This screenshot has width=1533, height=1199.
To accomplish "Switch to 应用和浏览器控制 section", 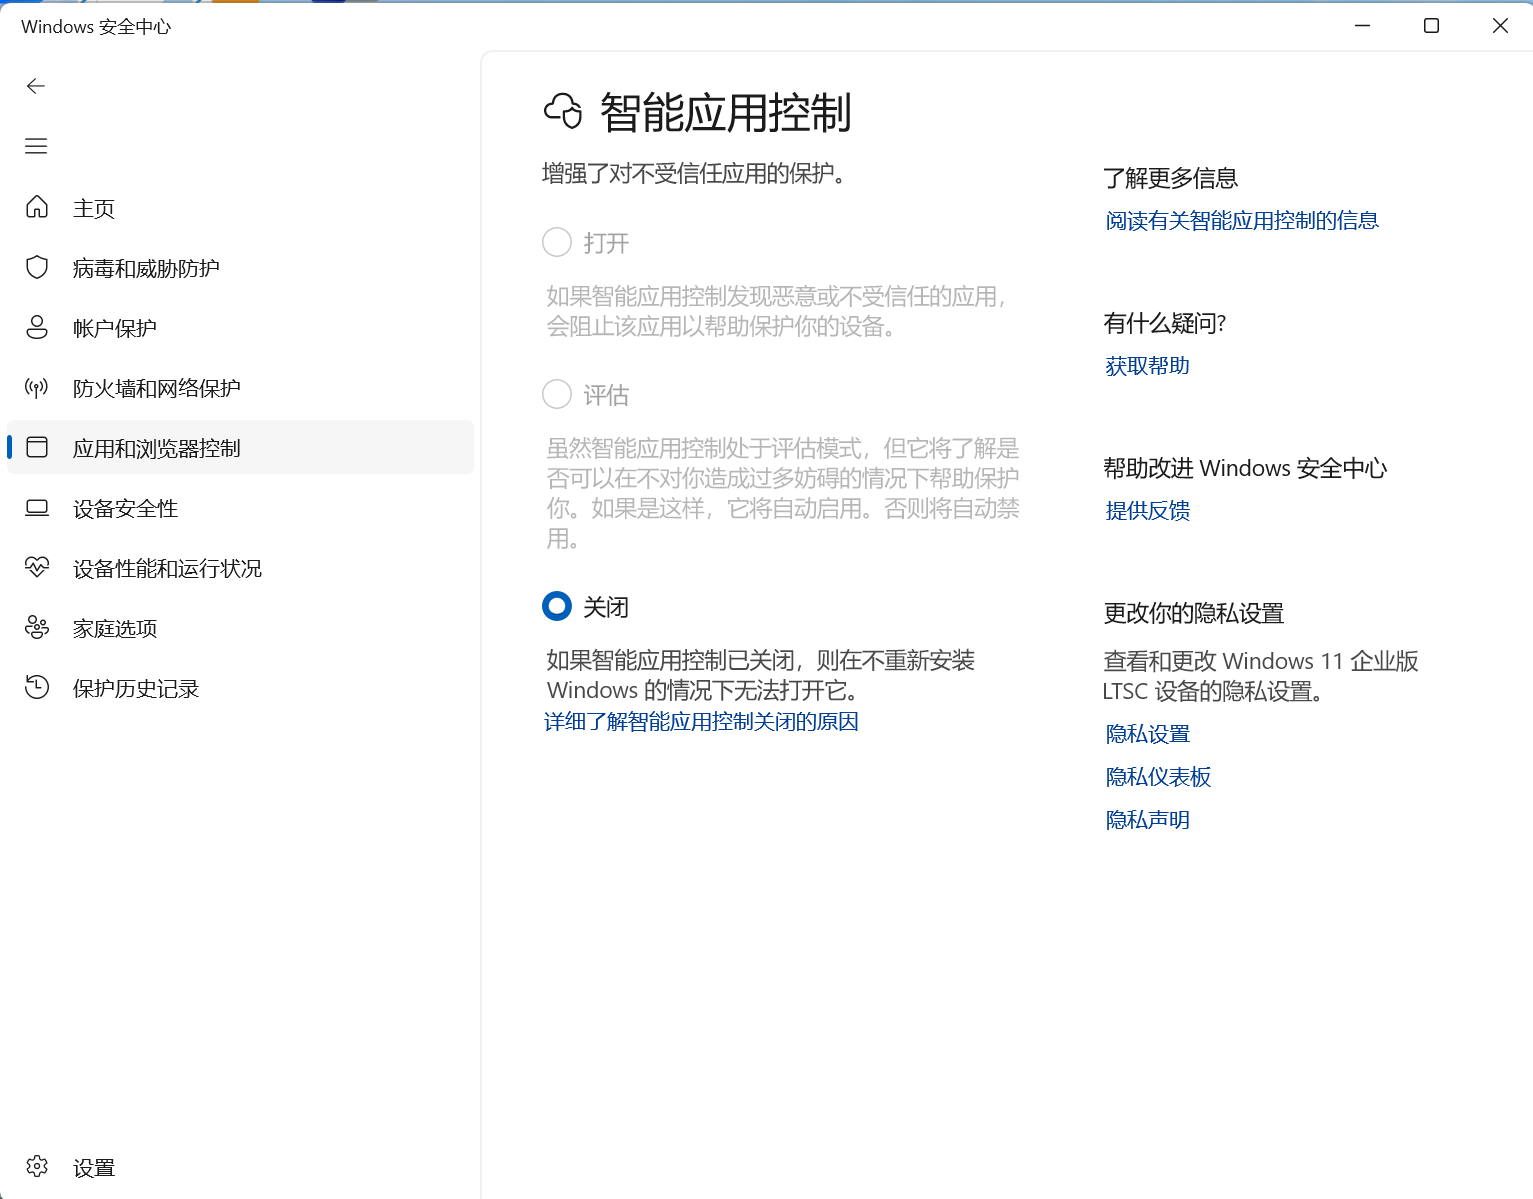I will click(x=156, y=448).
